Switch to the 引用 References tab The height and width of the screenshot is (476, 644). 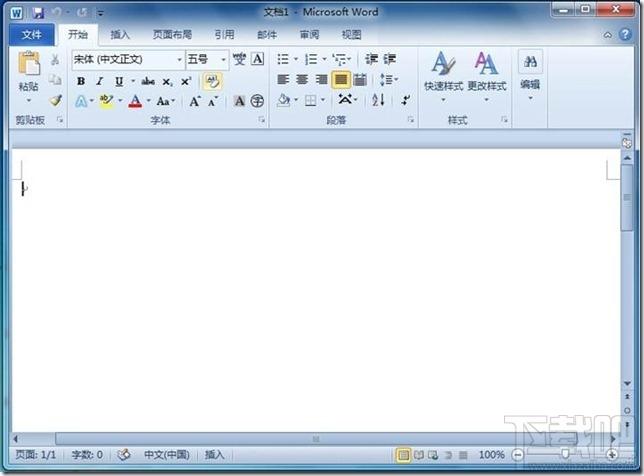coord(224,34)
